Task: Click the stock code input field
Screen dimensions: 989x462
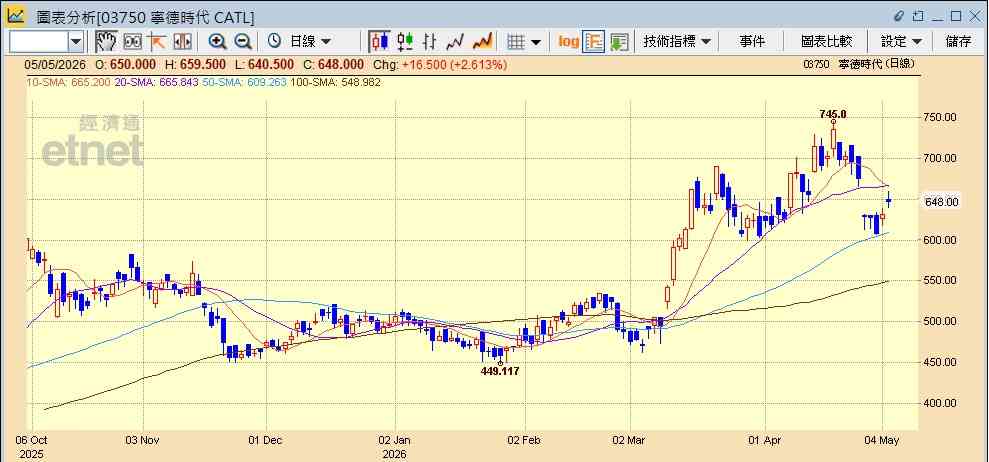Action: click(39, 42)
